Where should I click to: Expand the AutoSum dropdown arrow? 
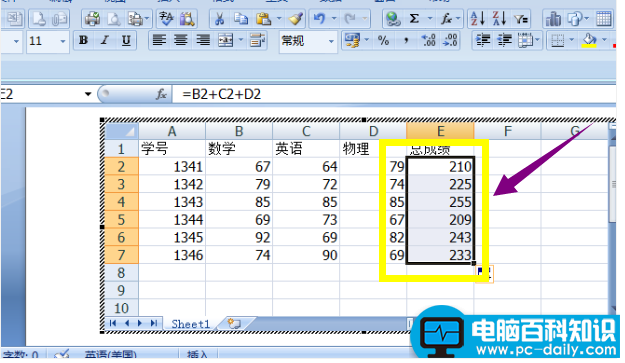430,18
